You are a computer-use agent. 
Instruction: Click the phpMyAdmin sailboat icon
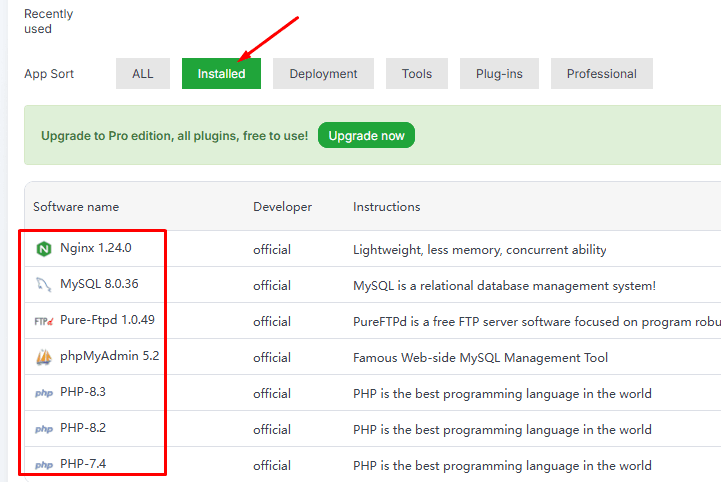pyautogui.click(x=43, y=357)
